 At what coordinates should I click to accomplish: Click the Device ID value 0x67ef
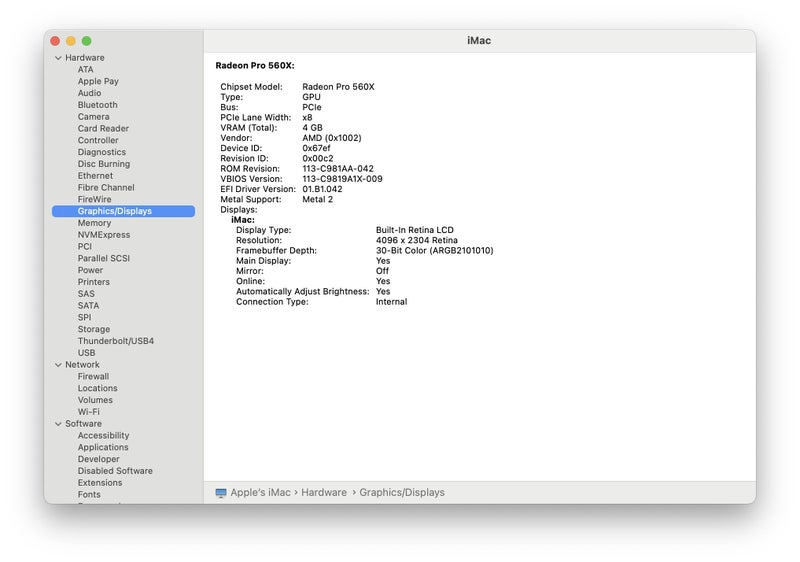316,148
